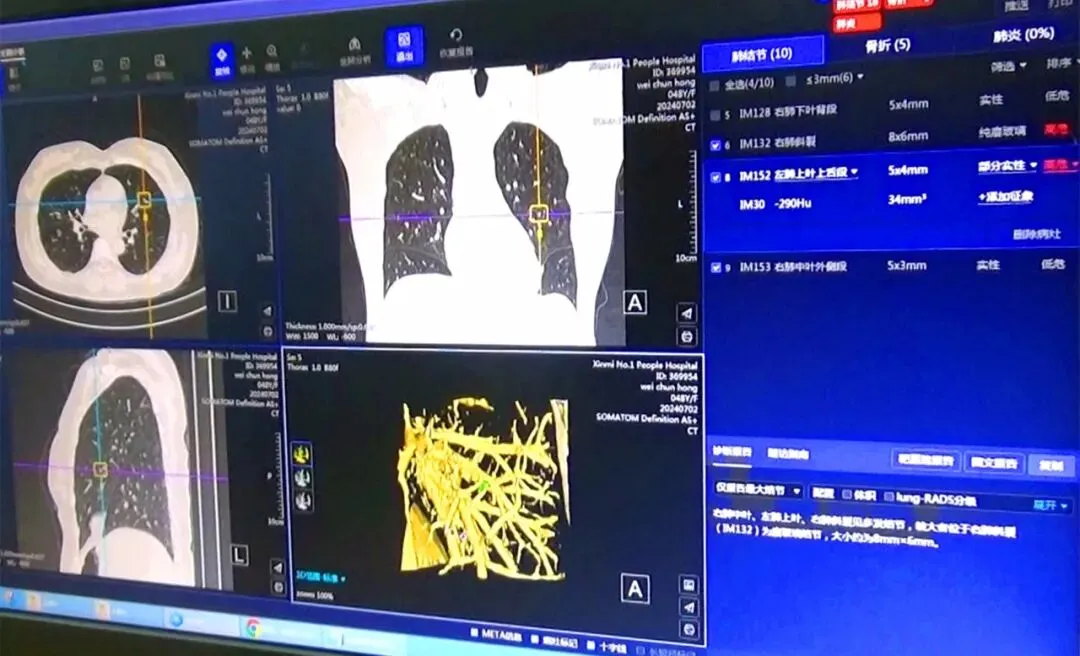Click the second outlined report button
The width and height of the screenshot is (1080, 656).
[x=995, y=463]
